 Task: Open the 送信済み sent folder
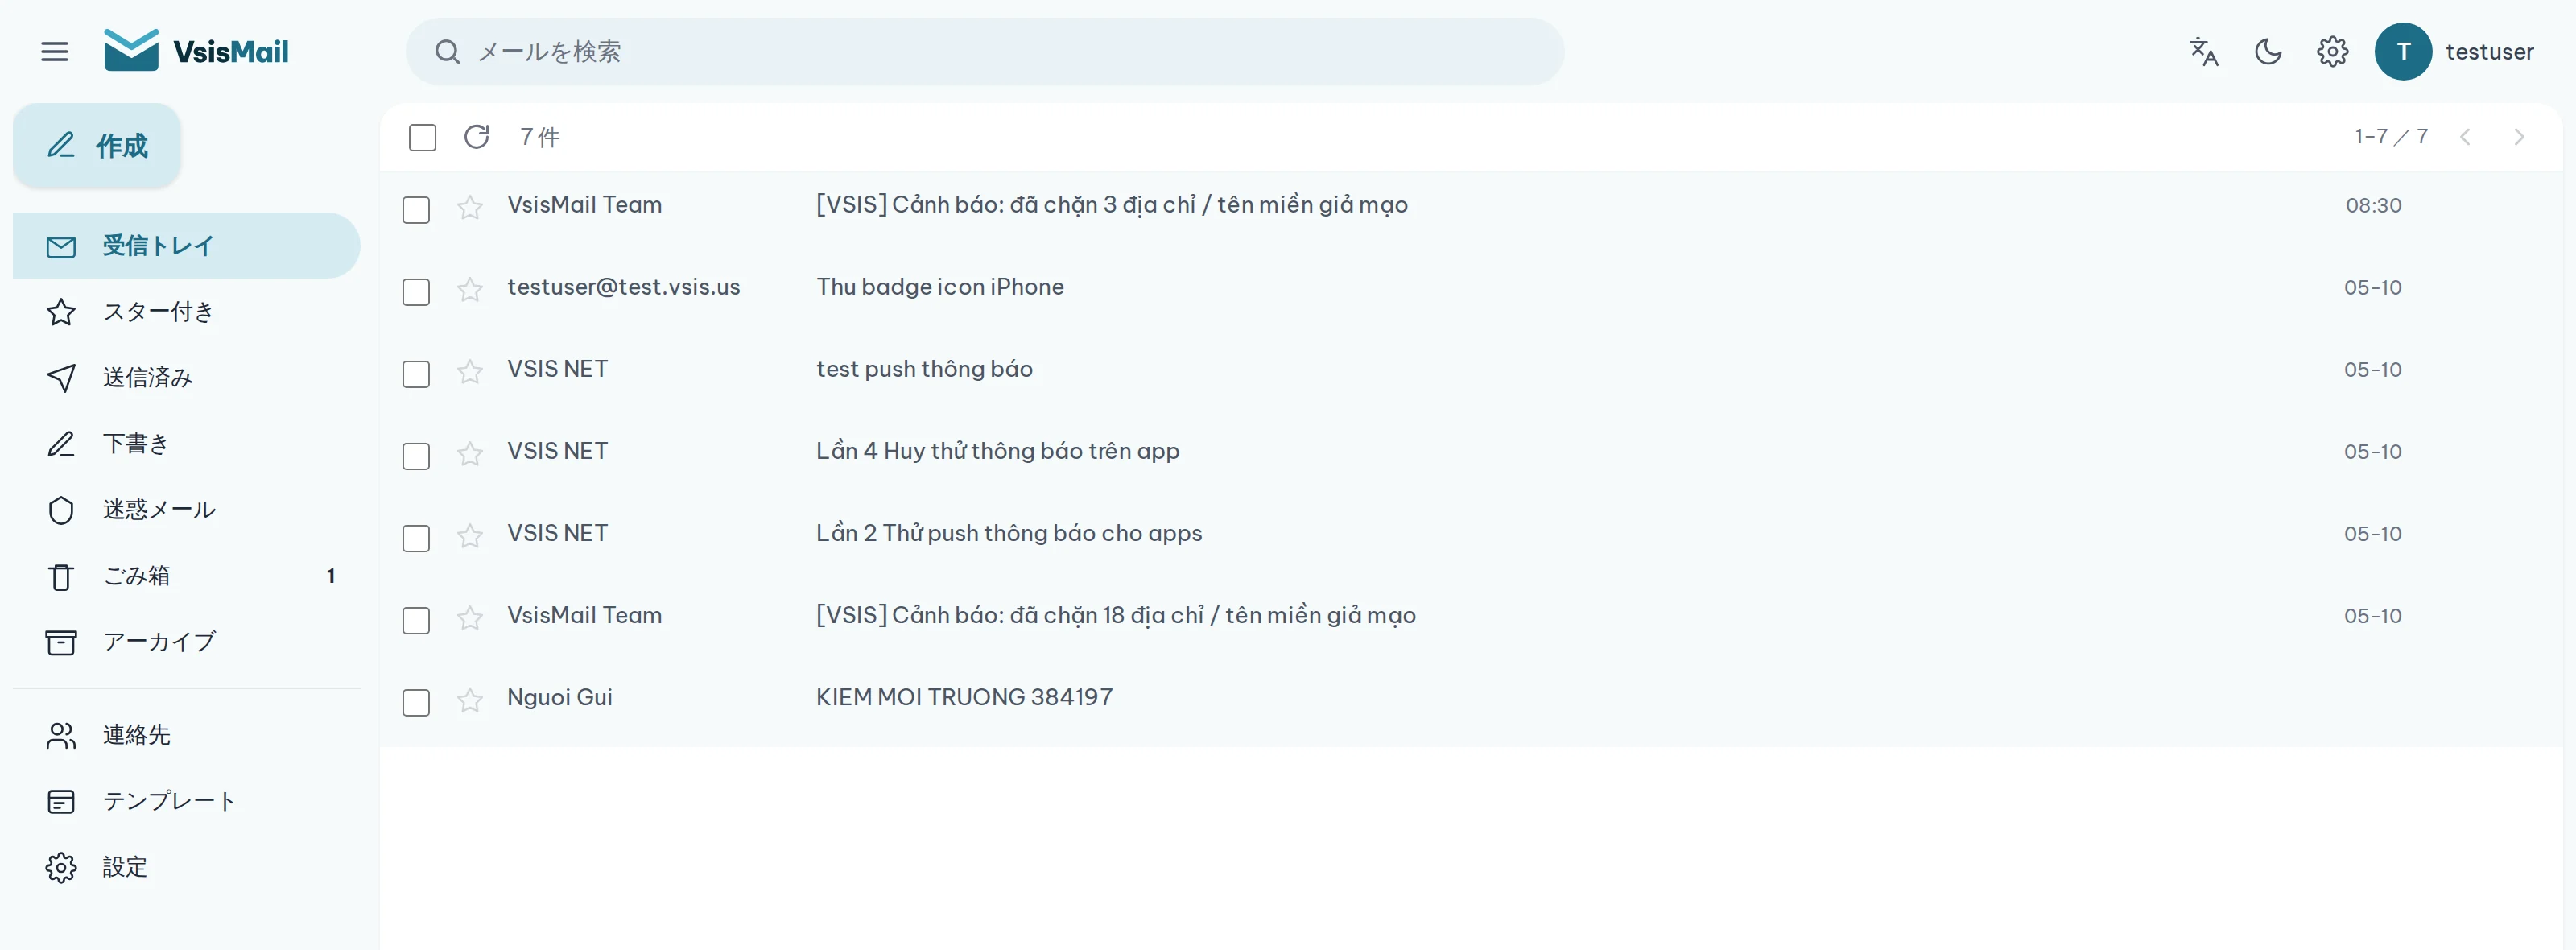(187, 377)
